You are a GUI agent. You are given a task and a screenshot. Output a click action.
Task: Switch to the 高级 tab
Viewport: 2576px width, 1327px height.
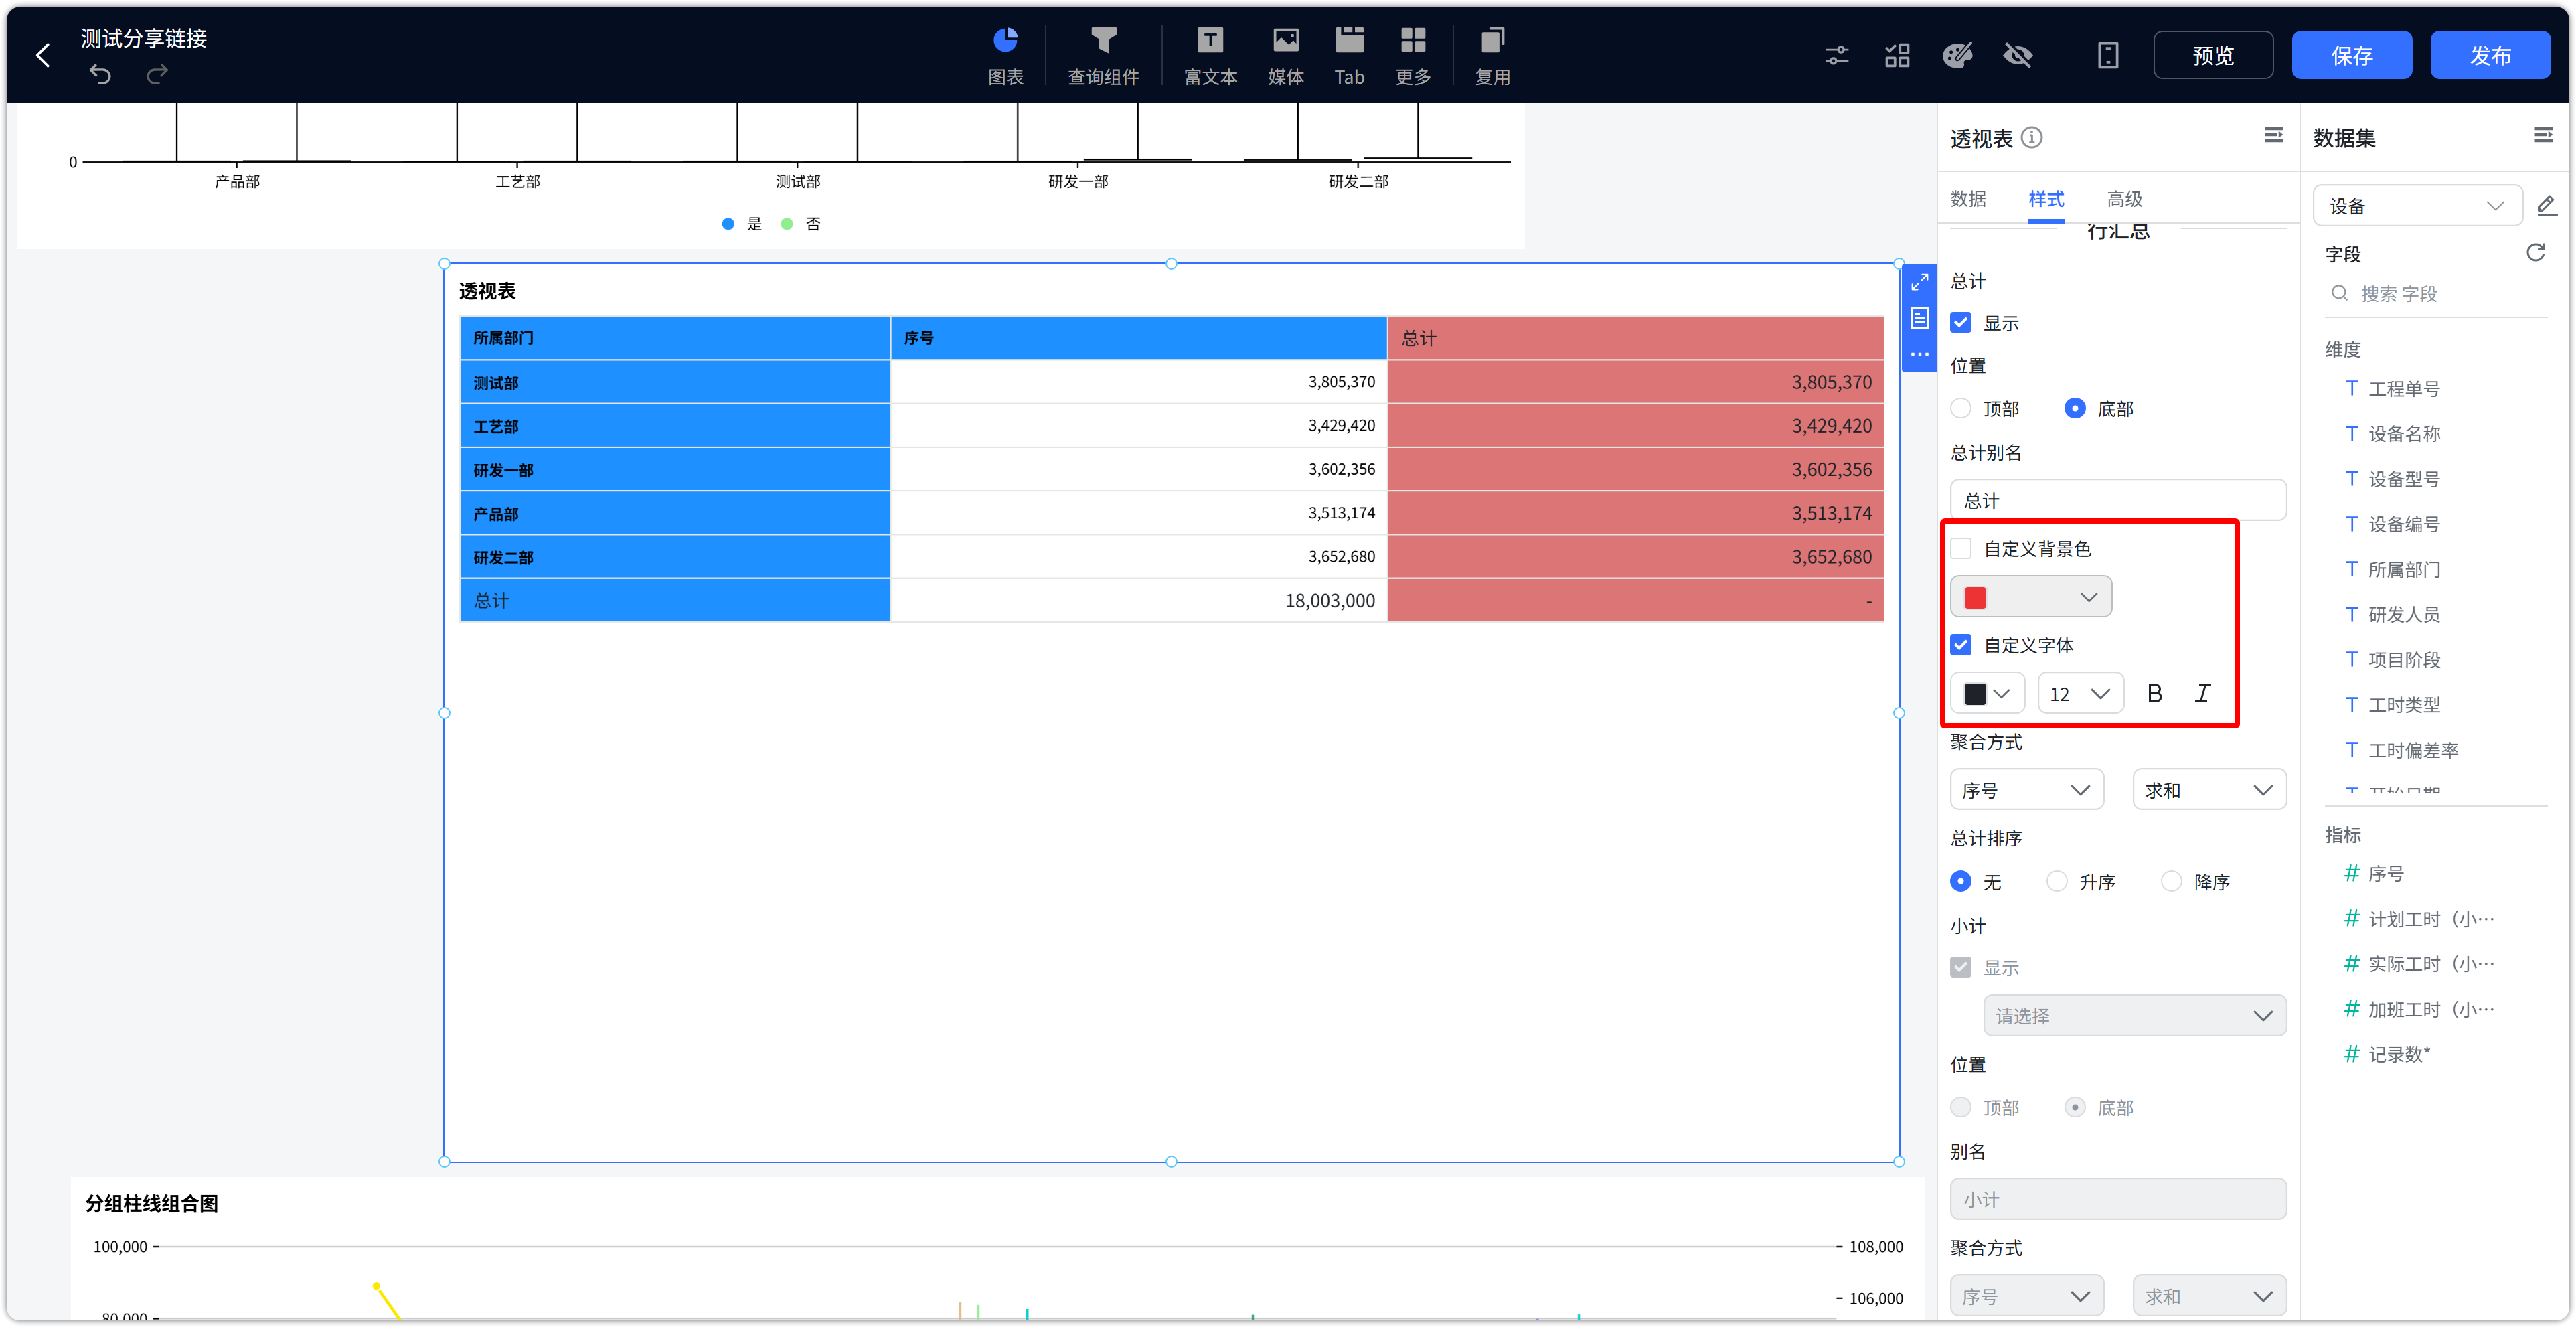(2124, 199)
